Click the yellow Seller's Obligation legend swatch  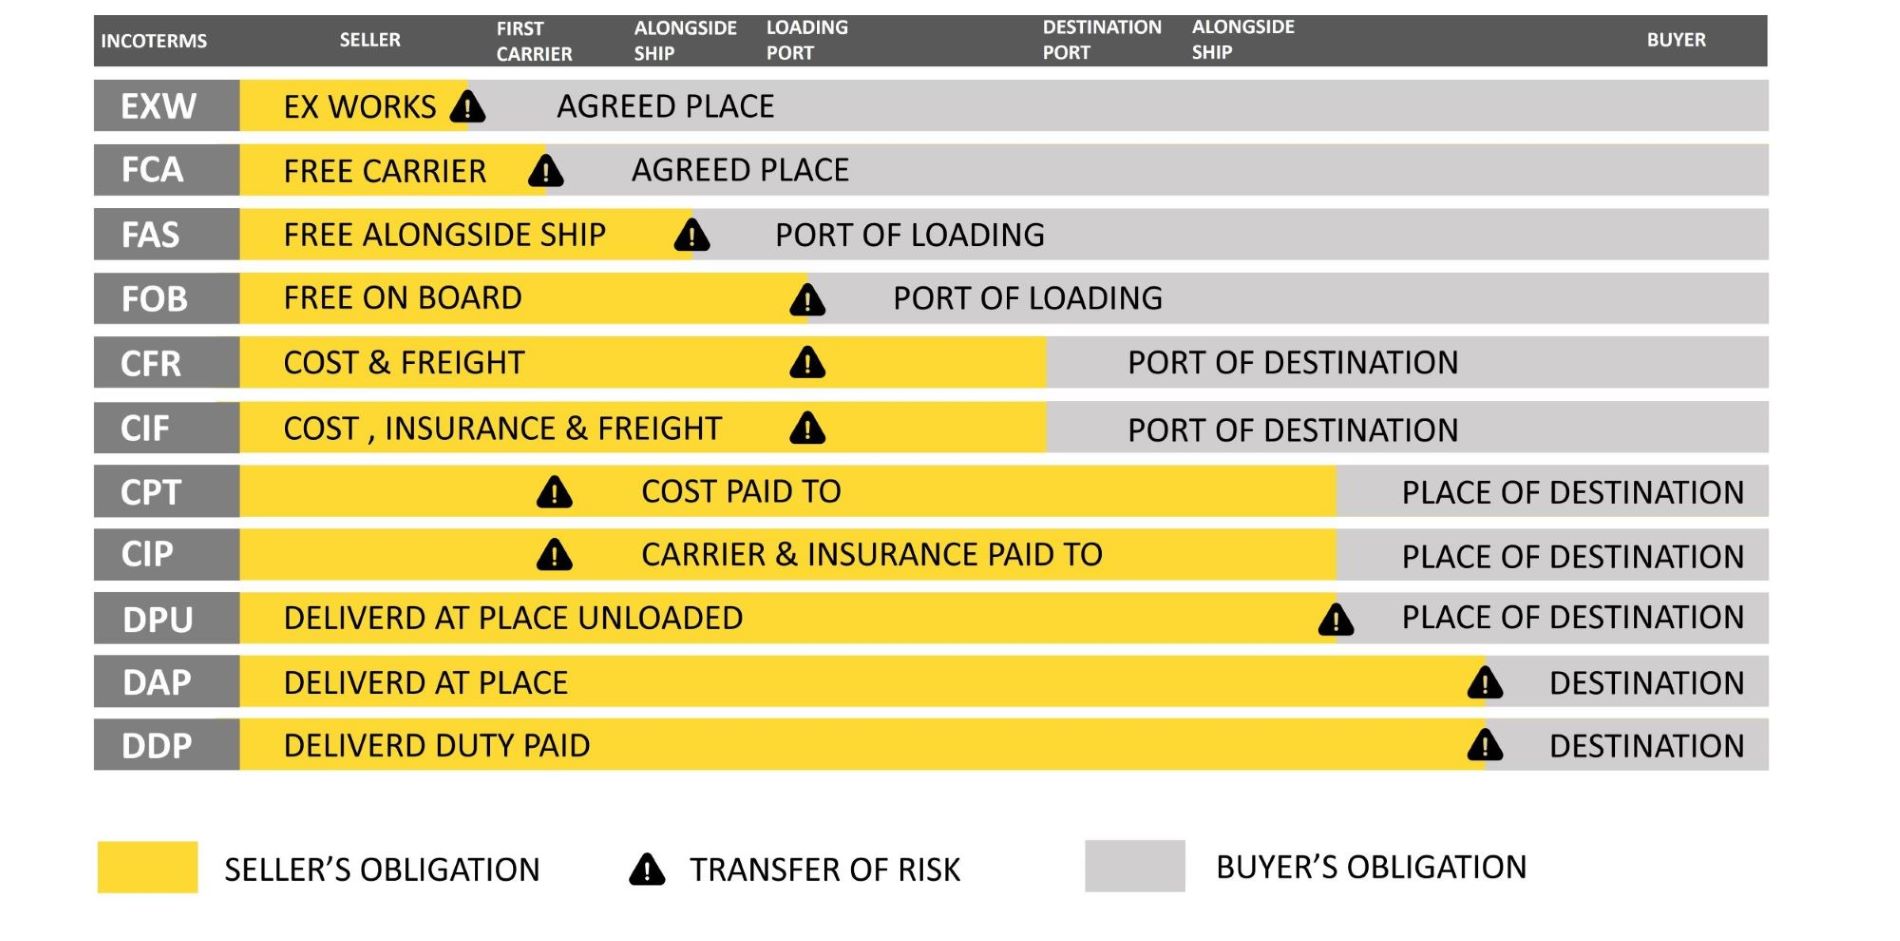(148, 867)
